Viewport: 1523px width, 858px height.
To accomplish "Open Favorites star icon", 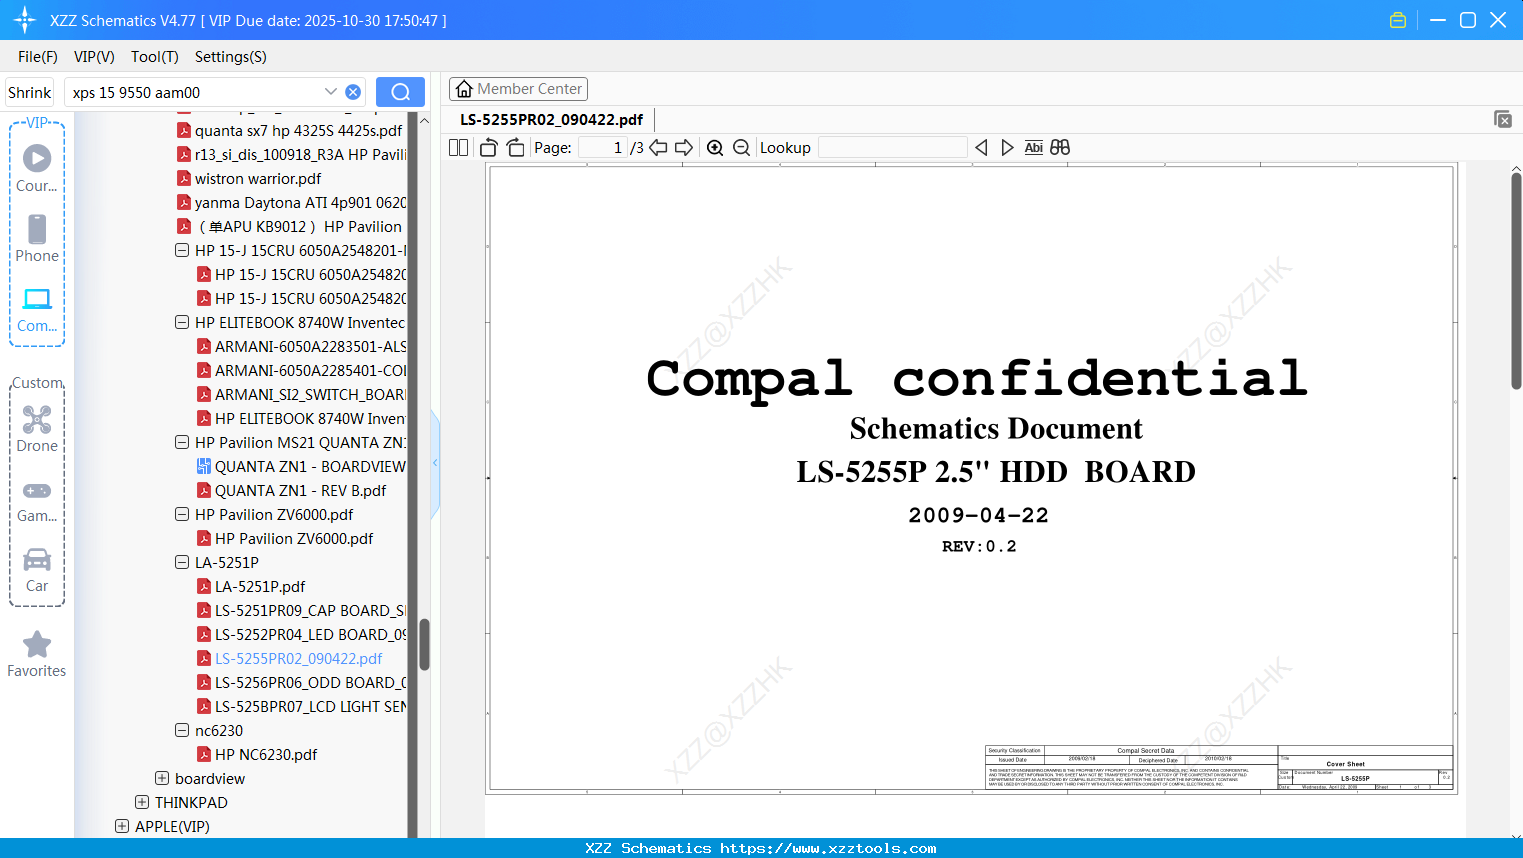I will click(37, 653).
